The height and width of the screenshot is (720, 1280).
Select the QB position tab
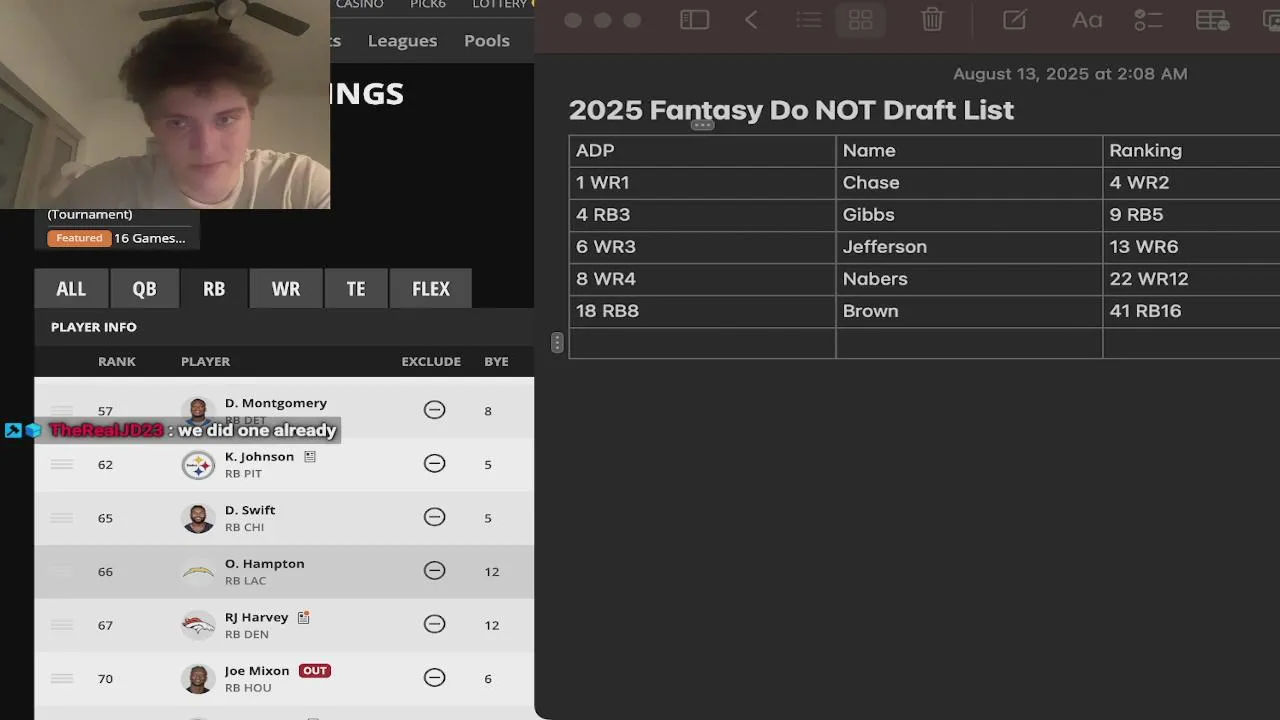point(144,288)
